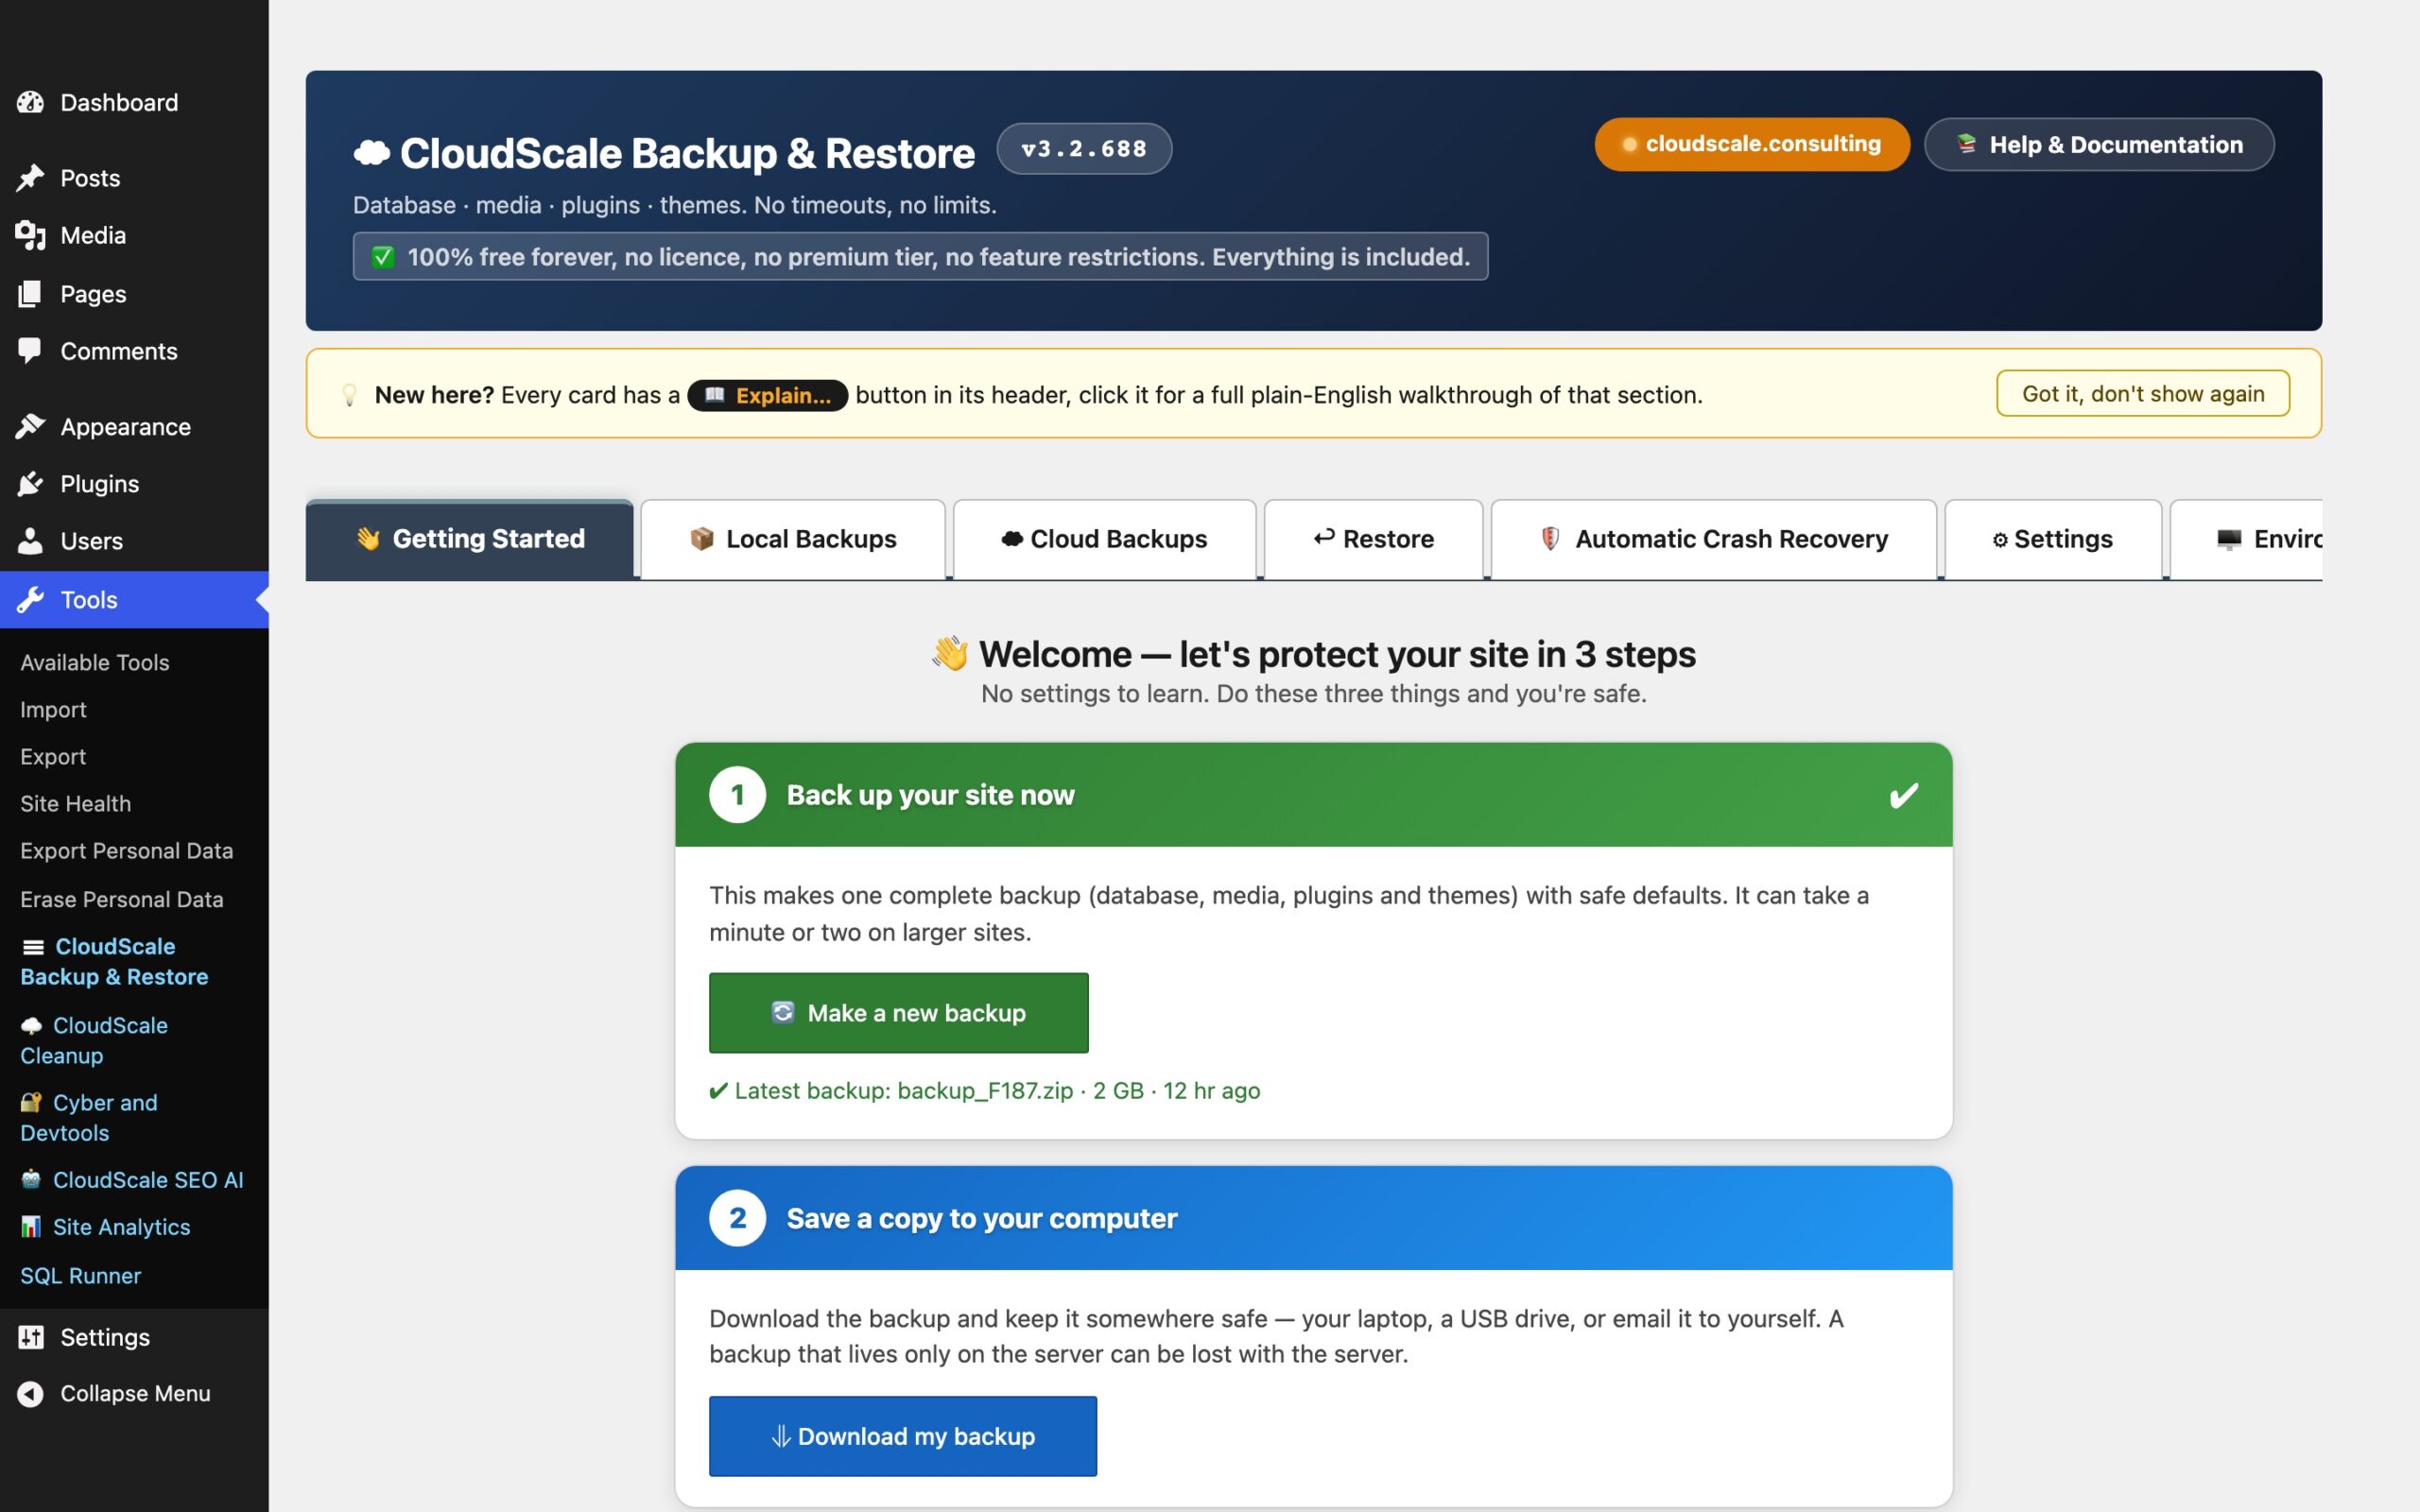
Task: Open the Local Backups tab
Action: pyautogui.click(x=793, y=539)
